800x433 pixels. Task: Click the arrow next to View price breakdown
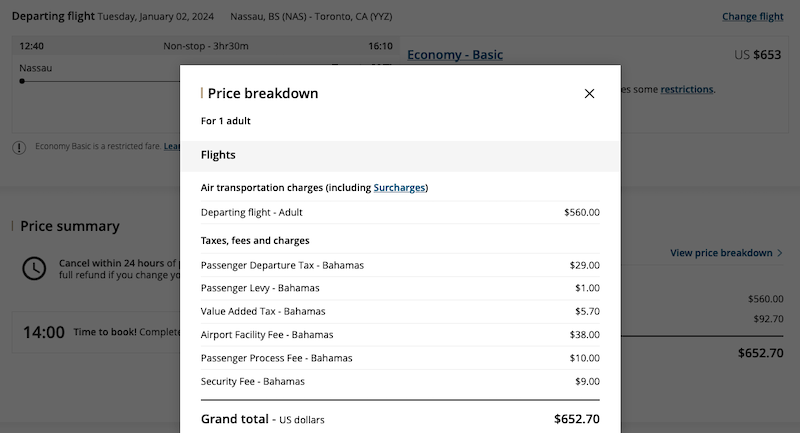point(780,253)
